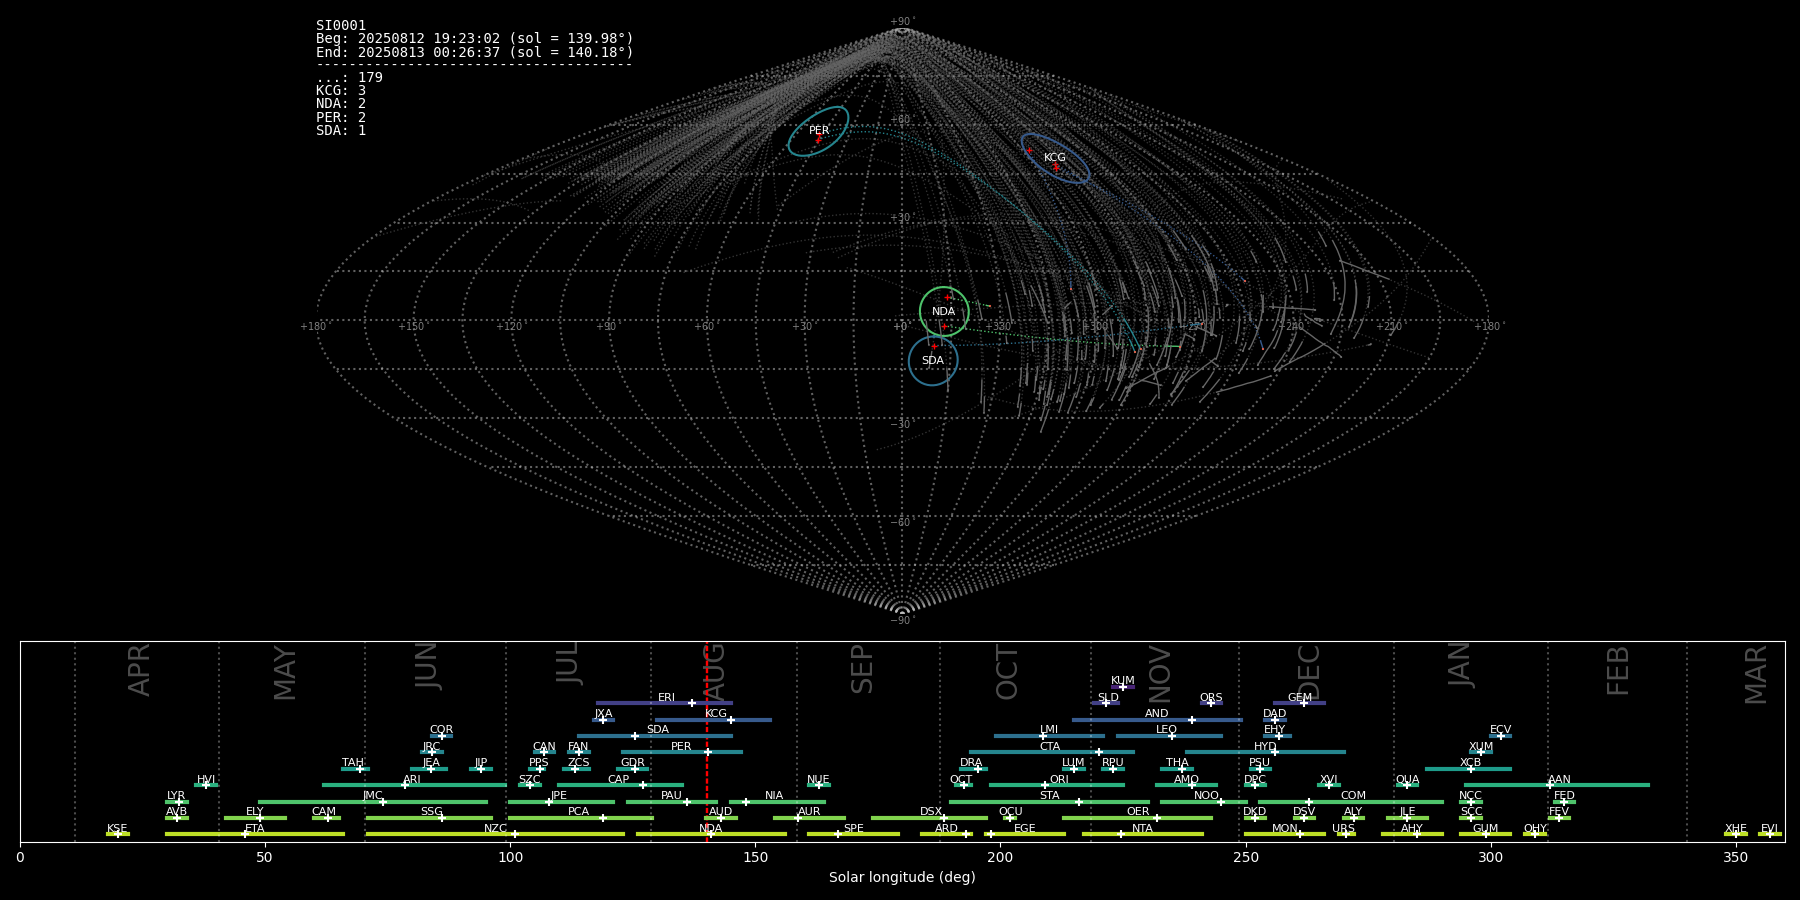
Task: Click the XHE shower label in timeline
Action: click(1735, 829)
